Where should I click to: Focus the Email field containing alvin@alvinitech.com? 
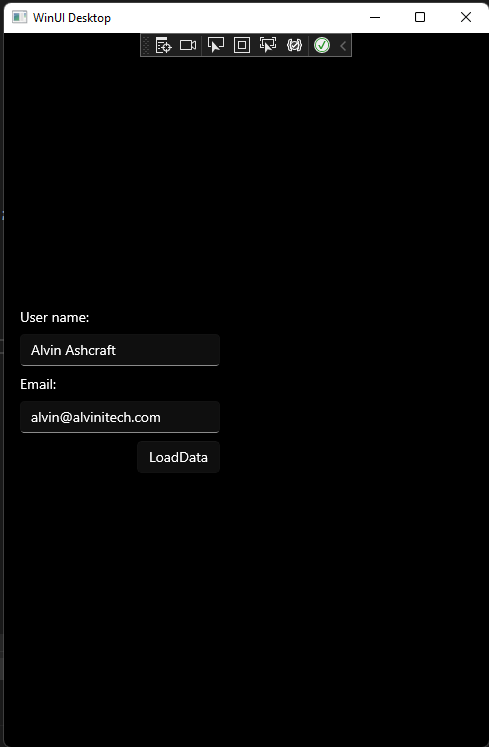[120, 417]
